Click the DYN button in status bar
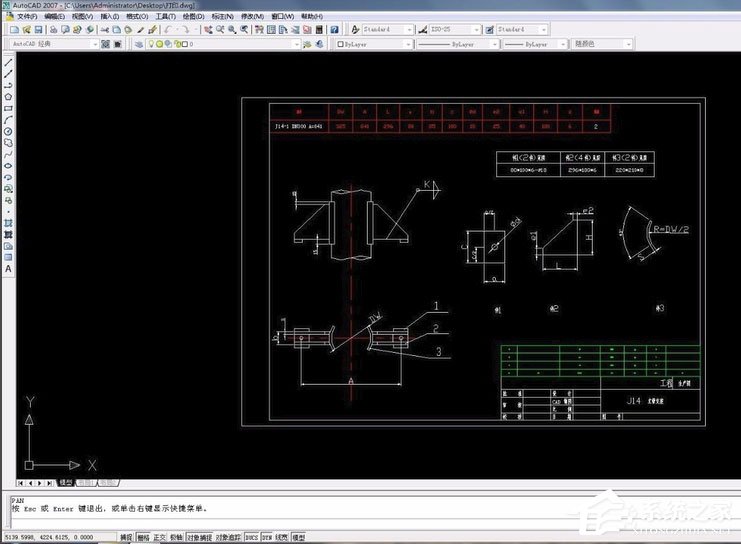741x544 pixels. point(268,537)
